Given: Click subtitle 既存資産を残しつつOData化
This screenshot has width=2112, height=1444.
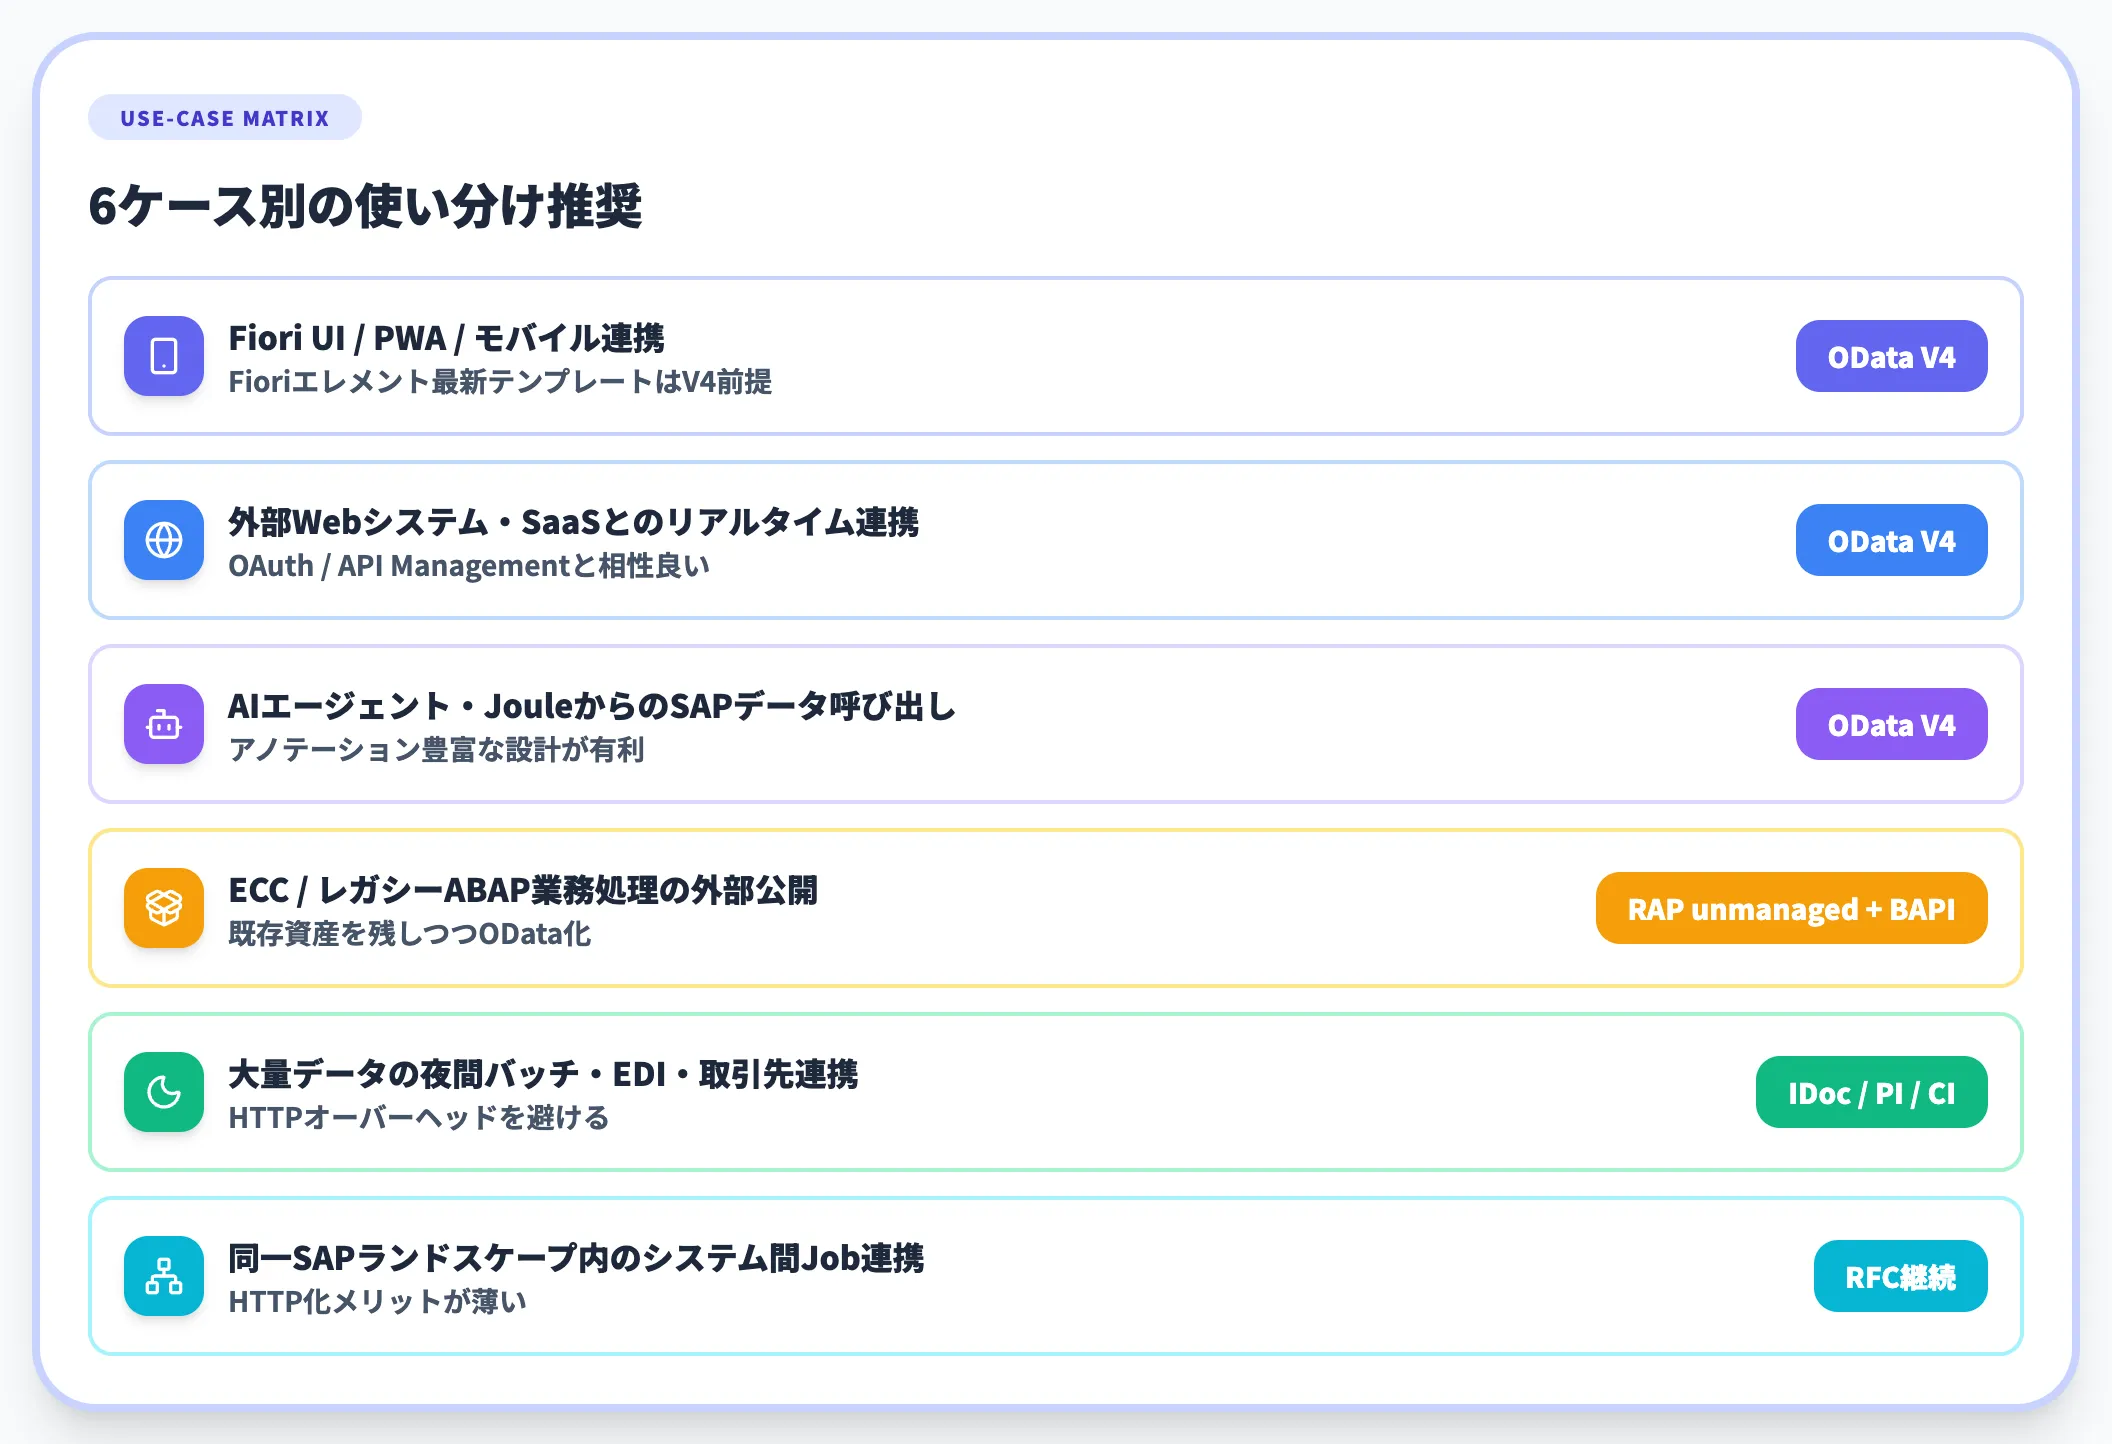Looking at the screenshot, I should [x=410, y=934].
